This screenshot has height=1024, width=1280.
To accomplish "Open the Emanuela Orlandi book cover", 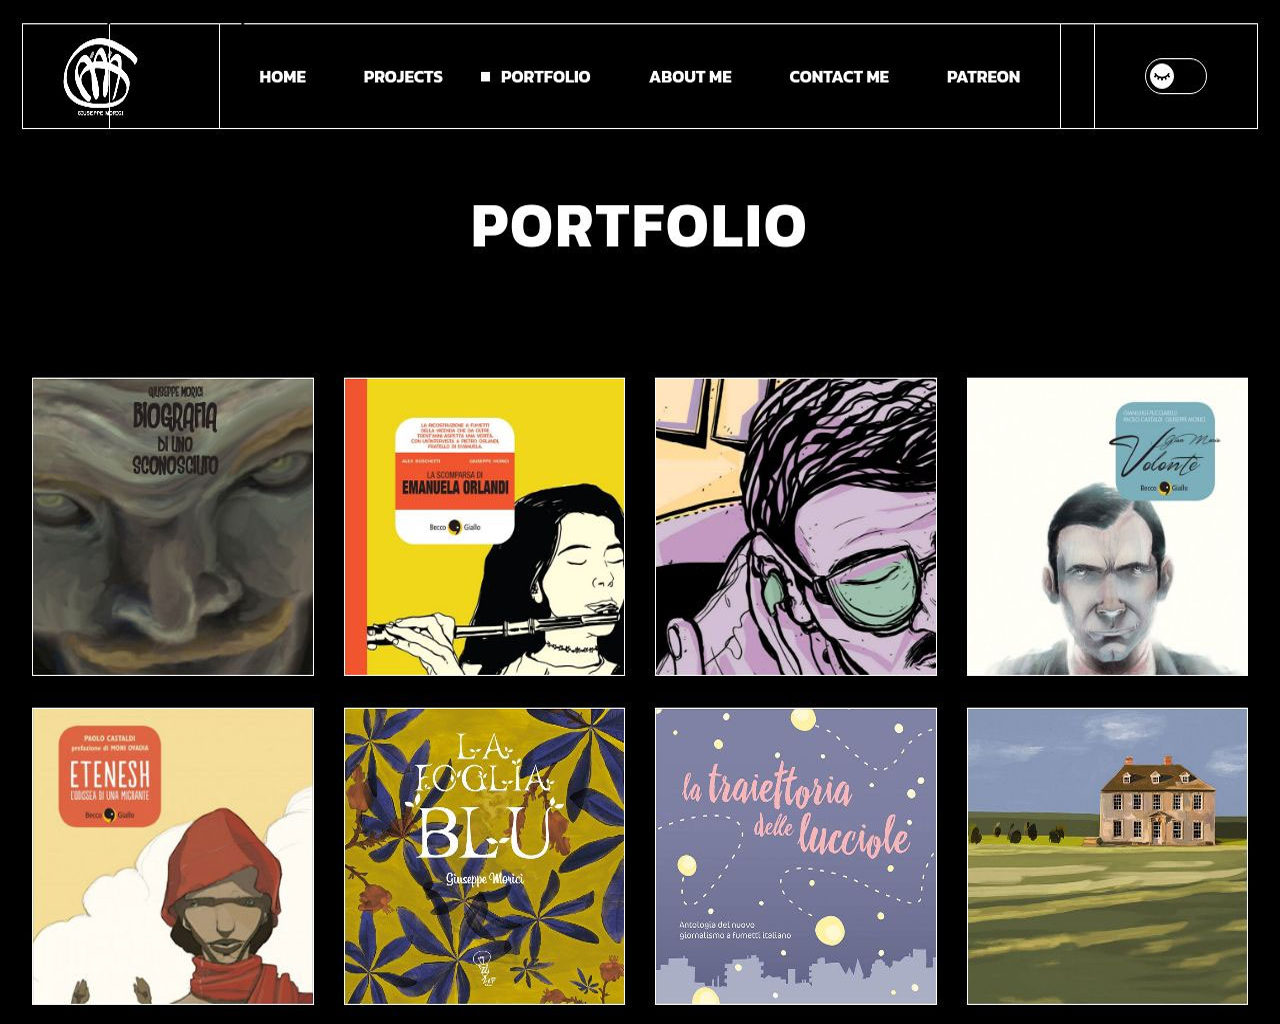I will 484,526.
